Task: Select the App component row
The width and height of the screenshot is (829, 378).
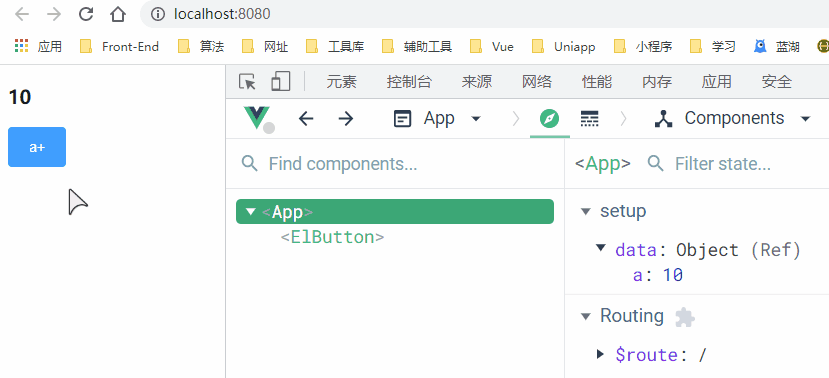Action: 395,211
